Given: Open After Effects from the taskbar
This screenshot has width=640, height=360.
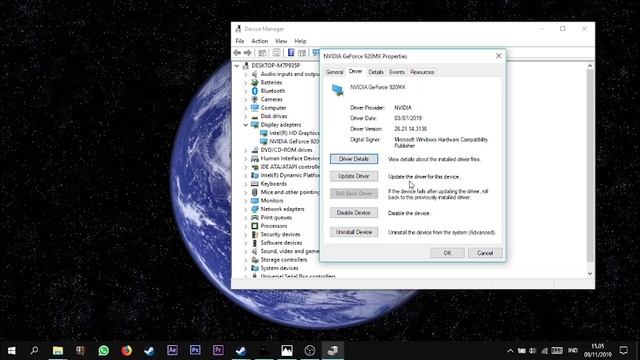Looking at the screenshot, I should 172,350.
